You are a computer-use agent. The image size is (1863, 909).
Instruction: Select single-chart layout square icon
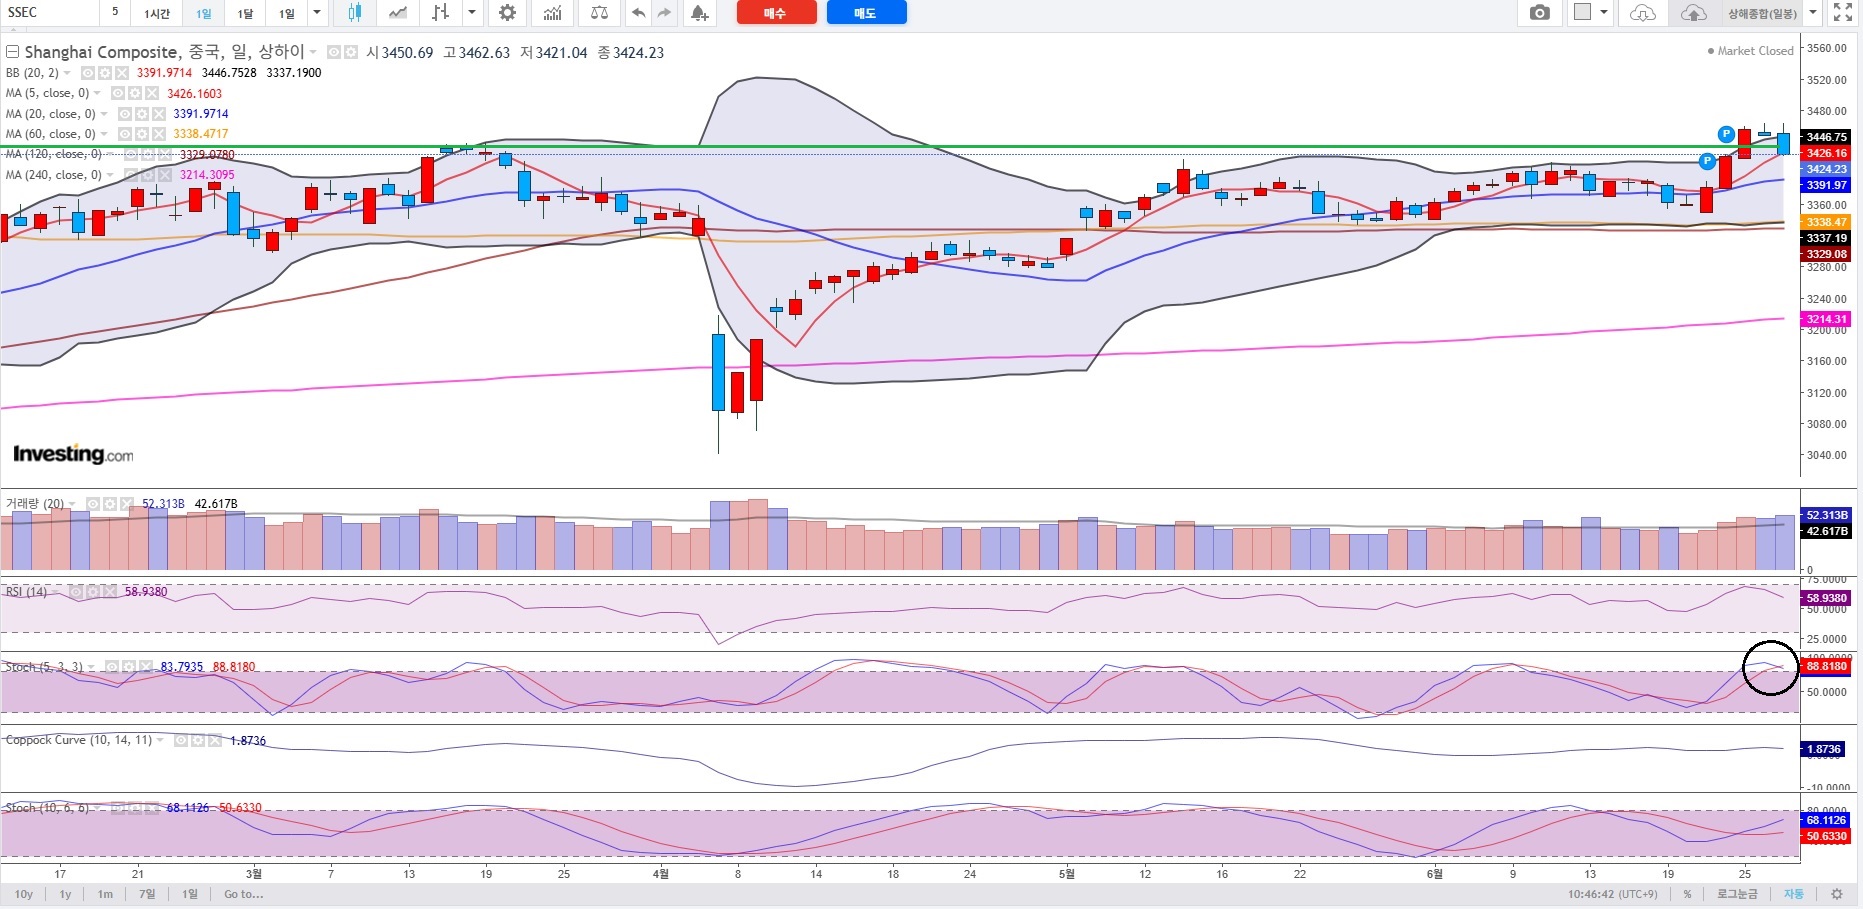coord(1582,13)
